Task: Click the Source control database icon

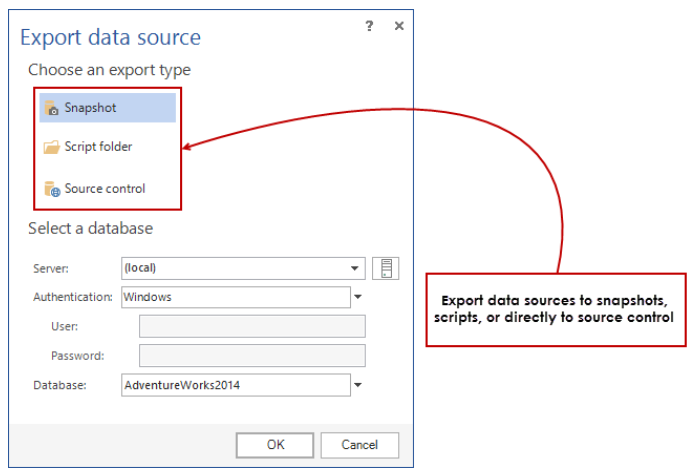Action: [x=52, y=189]
